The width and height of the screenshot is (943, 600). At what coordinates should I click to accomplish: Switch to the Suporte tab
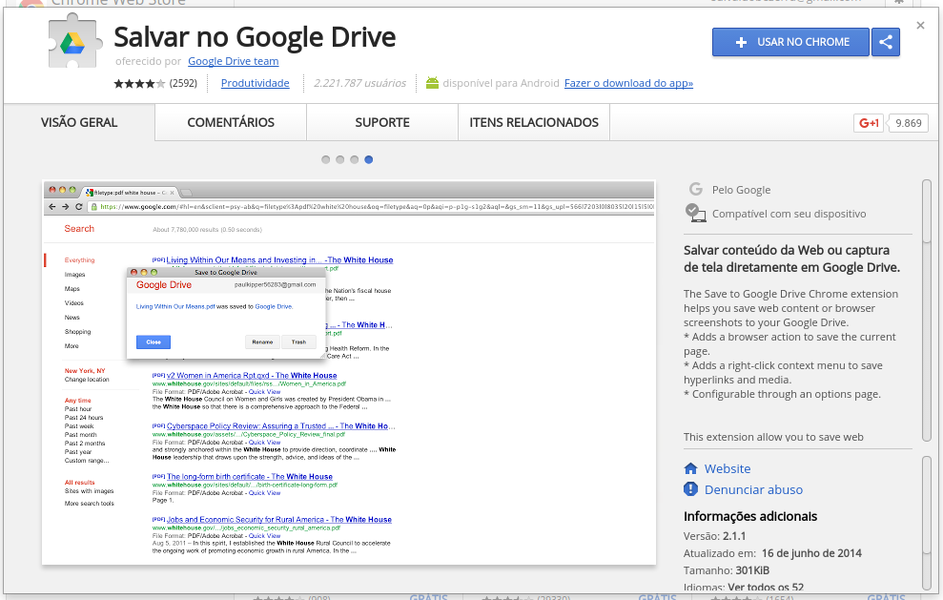tap(382, 123)
